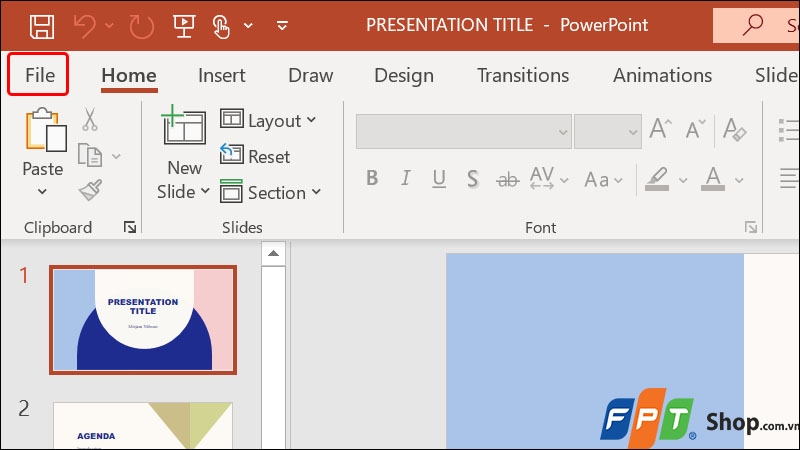Click text highlight color pen
This screenshot has width=800, height=450.
[657, 179]
